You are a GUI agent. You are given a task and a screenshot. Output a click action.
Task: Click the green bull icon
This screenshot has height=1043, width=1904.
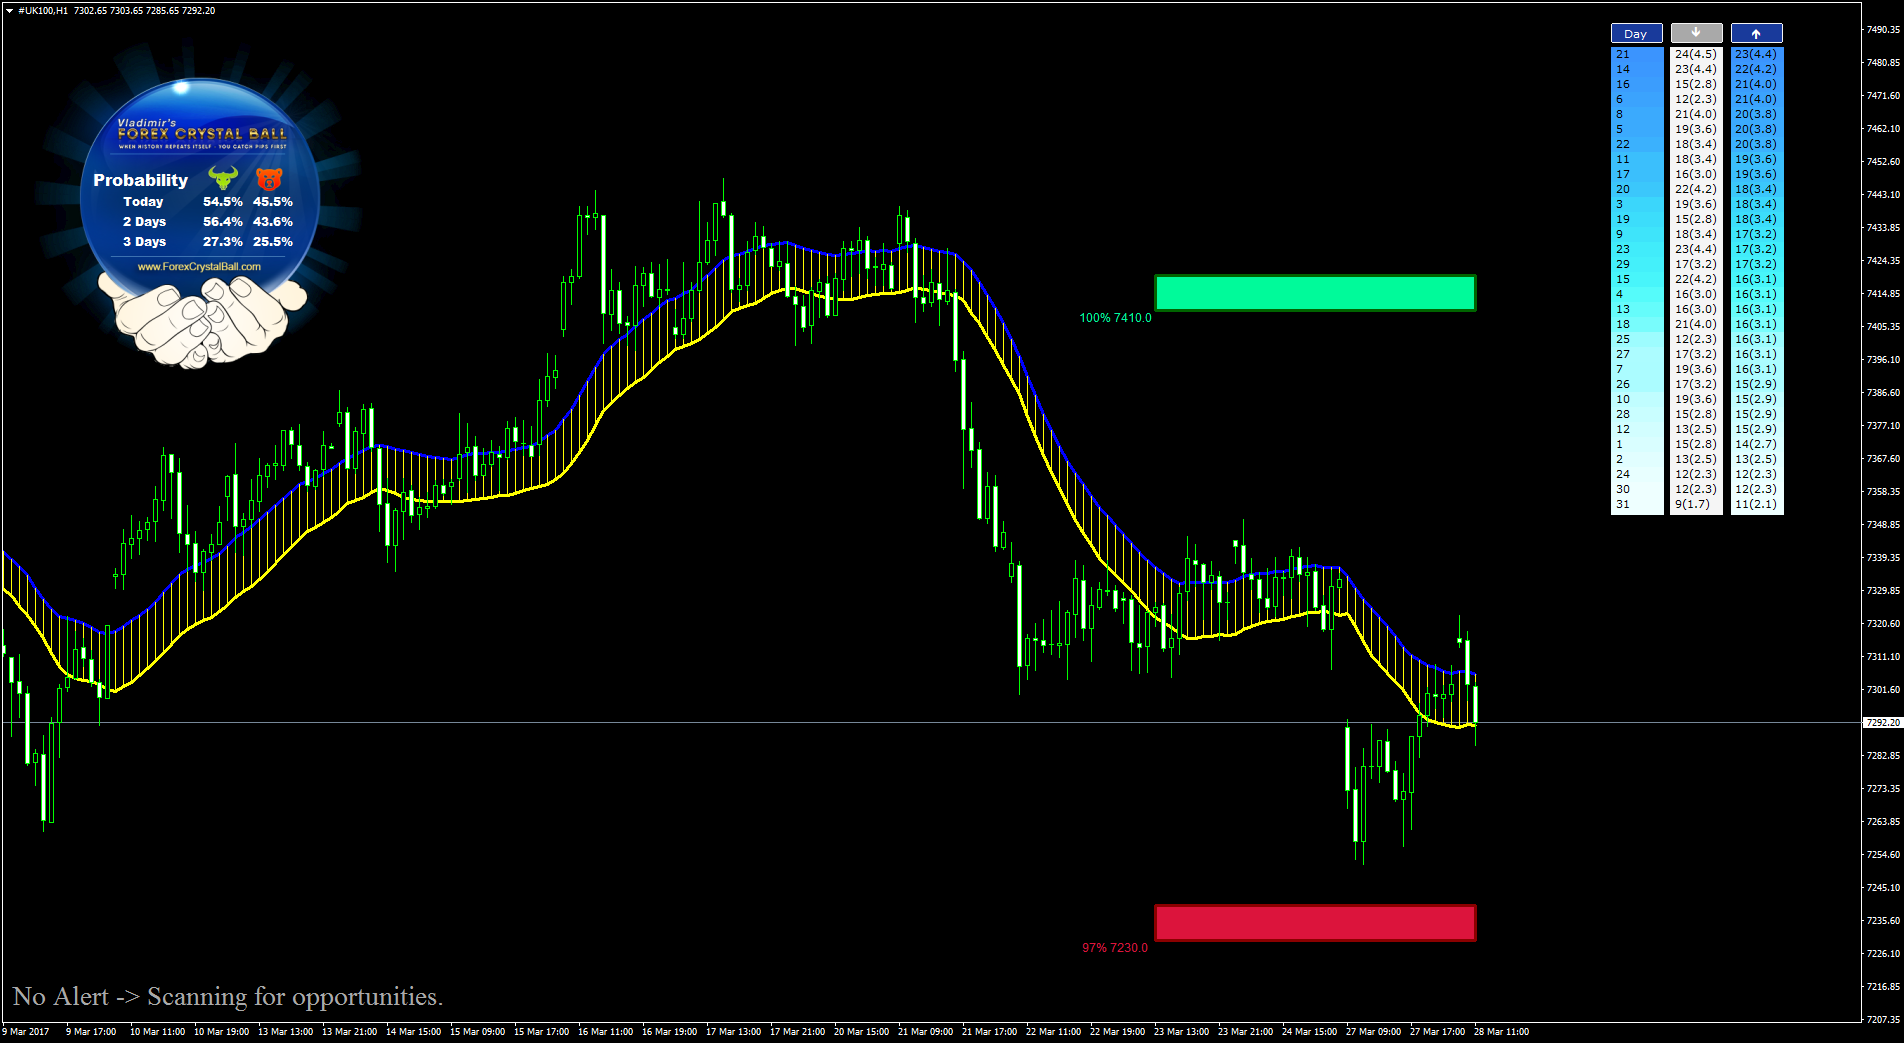point(223,178)
